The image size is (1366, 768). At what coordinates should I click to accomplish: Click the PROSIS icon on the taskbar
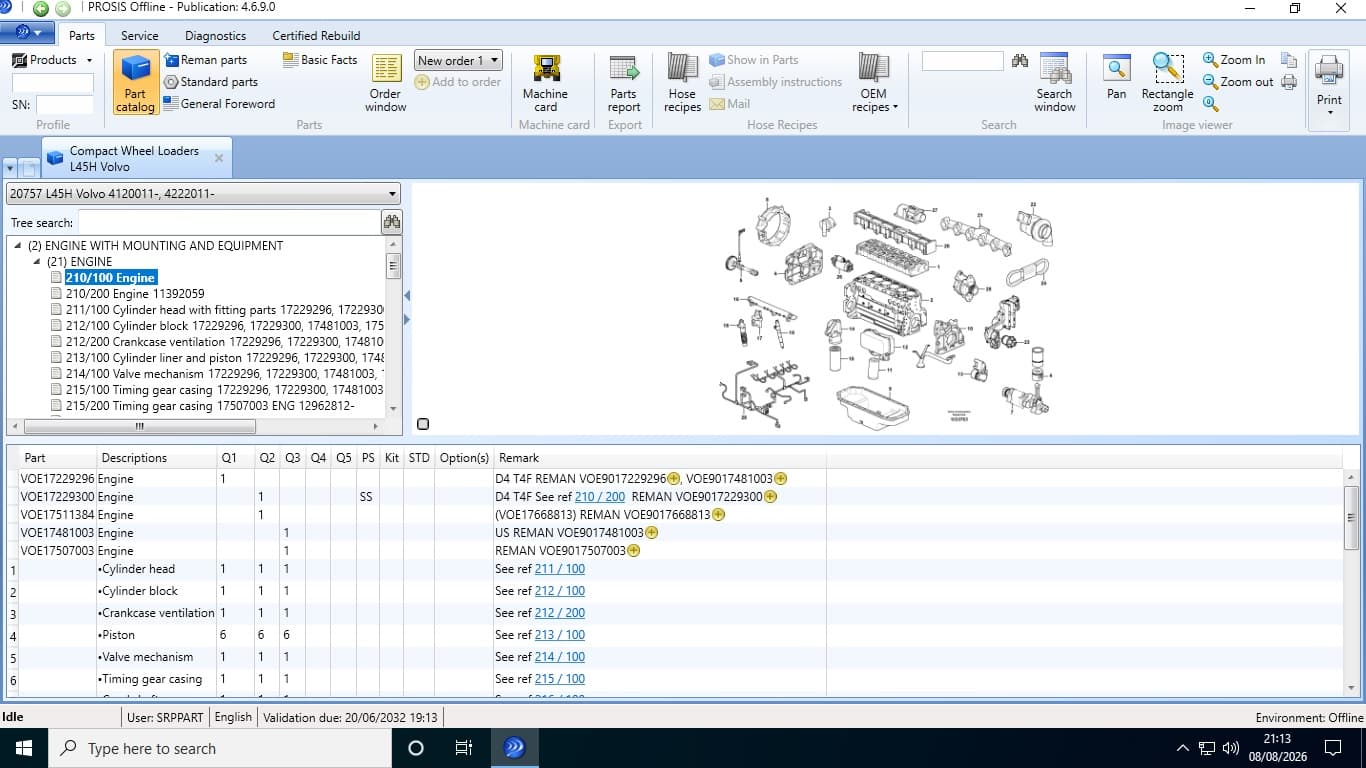point(514,748)
